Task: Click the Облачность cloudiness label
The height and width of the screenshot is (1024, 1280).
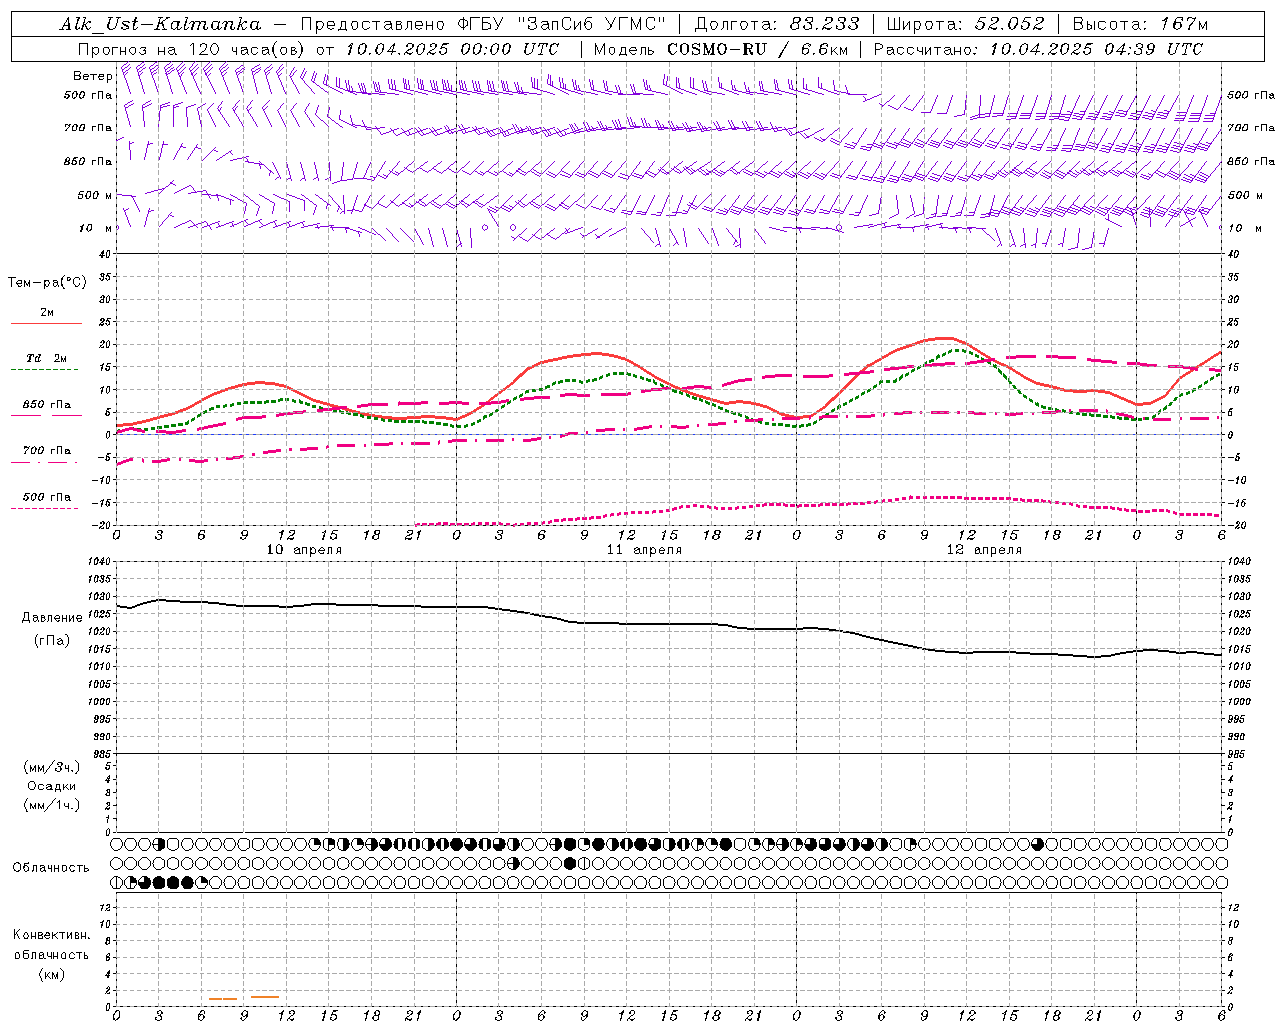Action: pyautogui.click(x=51, y=868)
